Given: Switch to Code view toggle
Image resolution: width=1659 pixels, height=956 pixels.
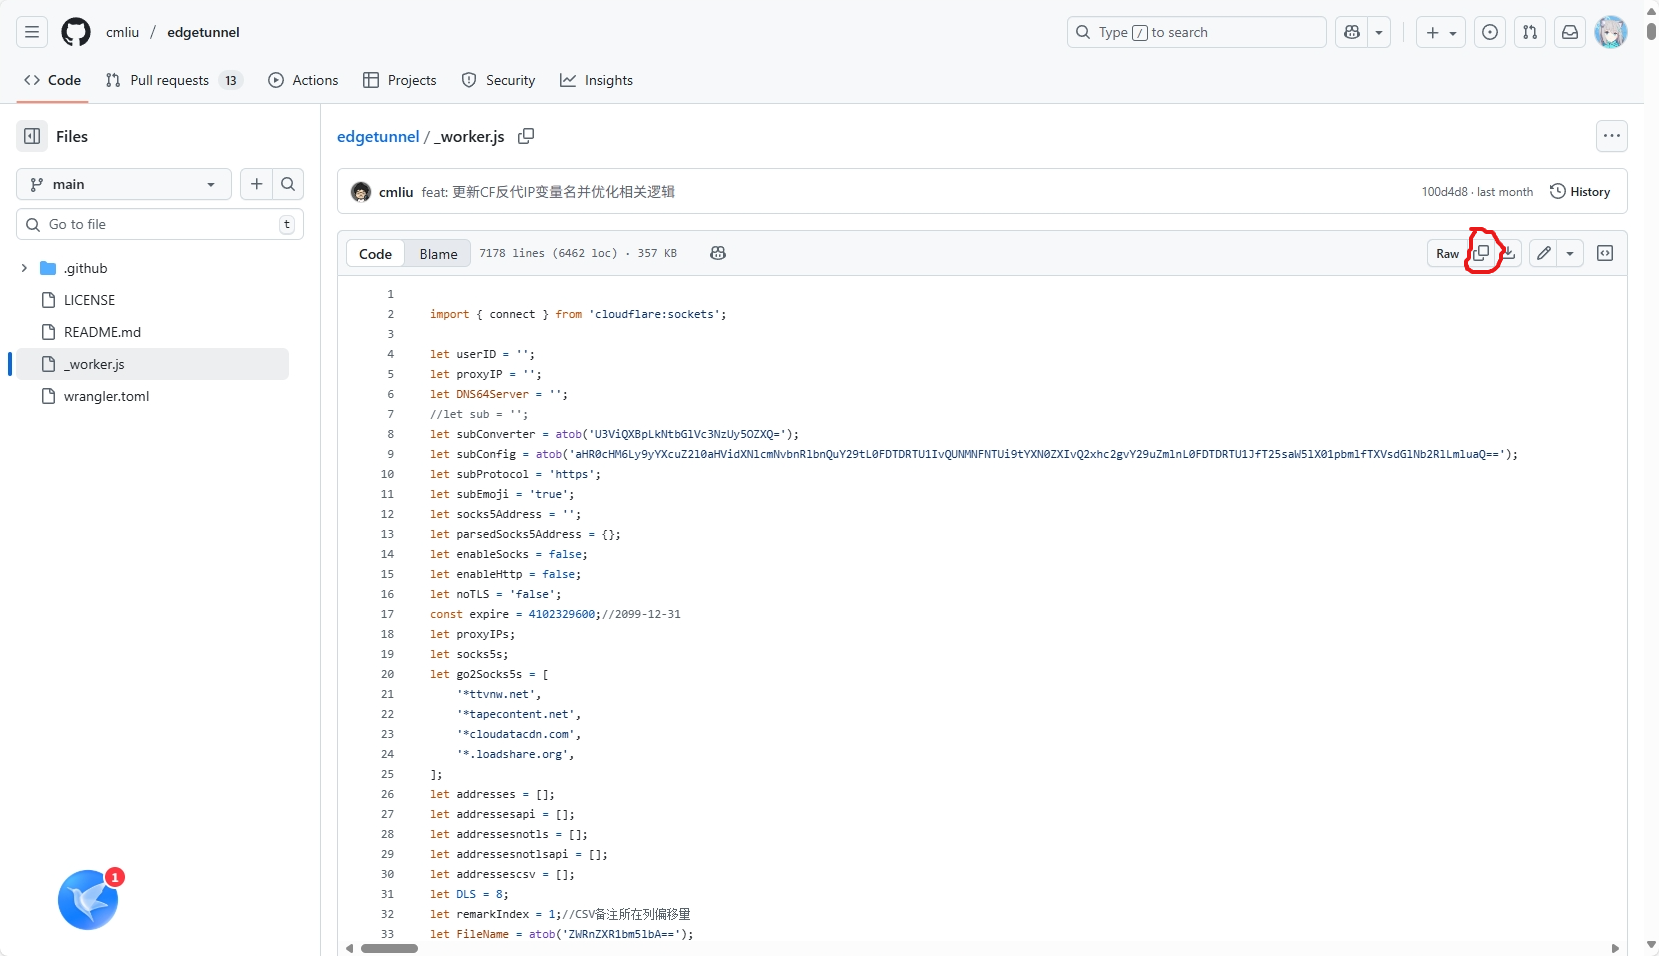Looking at the screenshot, I should point(375,253).
